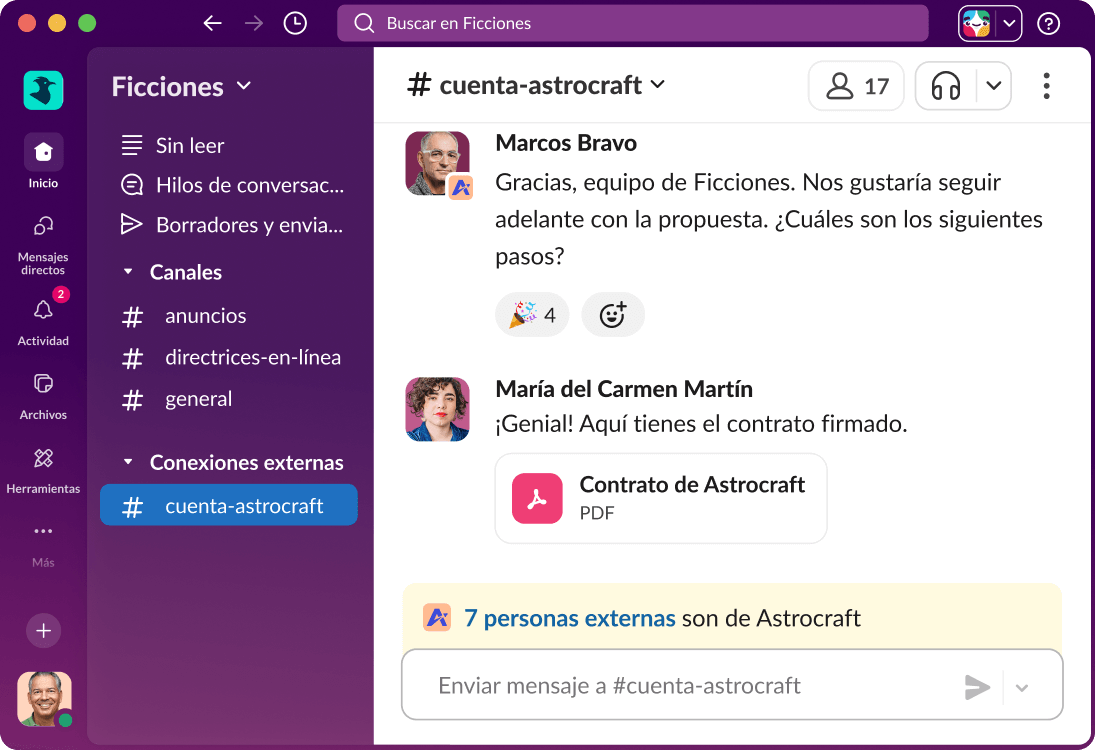Add a reaction with the emoji-plus icon
The width and height of the screenshot is (1095, 750).
point(613,314)
